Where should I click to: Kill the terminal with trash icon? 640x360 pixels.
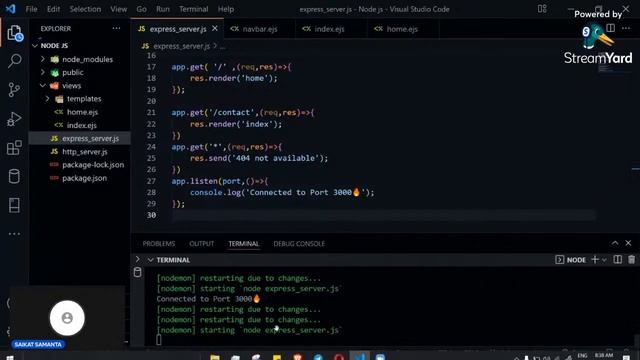631,260
